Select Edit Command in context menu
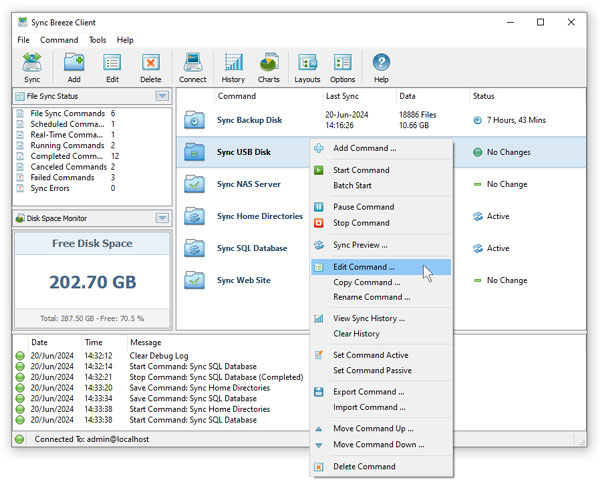The width and height of the screenshot is (600, 482). coord(381,267)
